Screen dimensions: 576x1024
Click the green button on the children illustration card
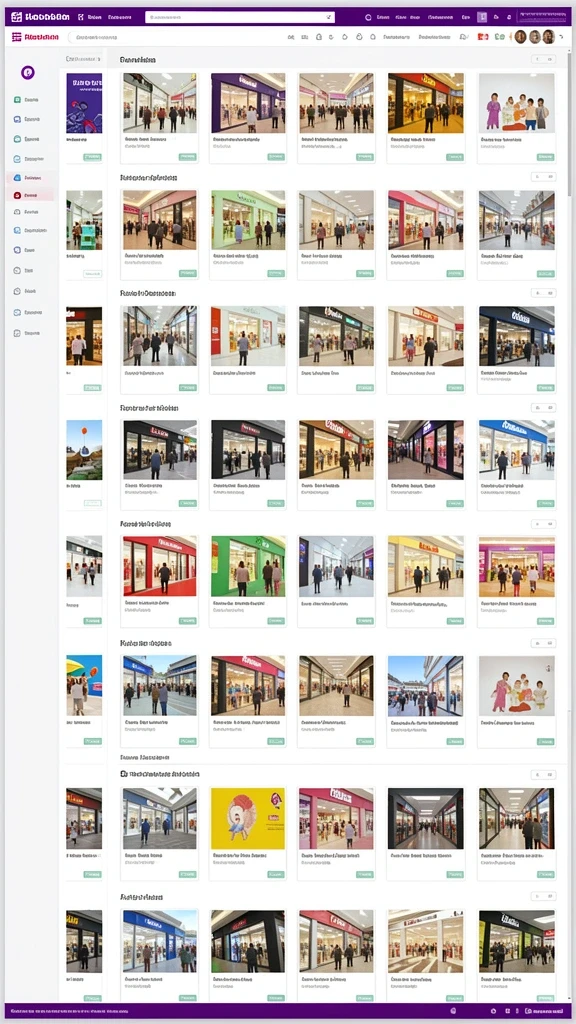pos(545,157)
